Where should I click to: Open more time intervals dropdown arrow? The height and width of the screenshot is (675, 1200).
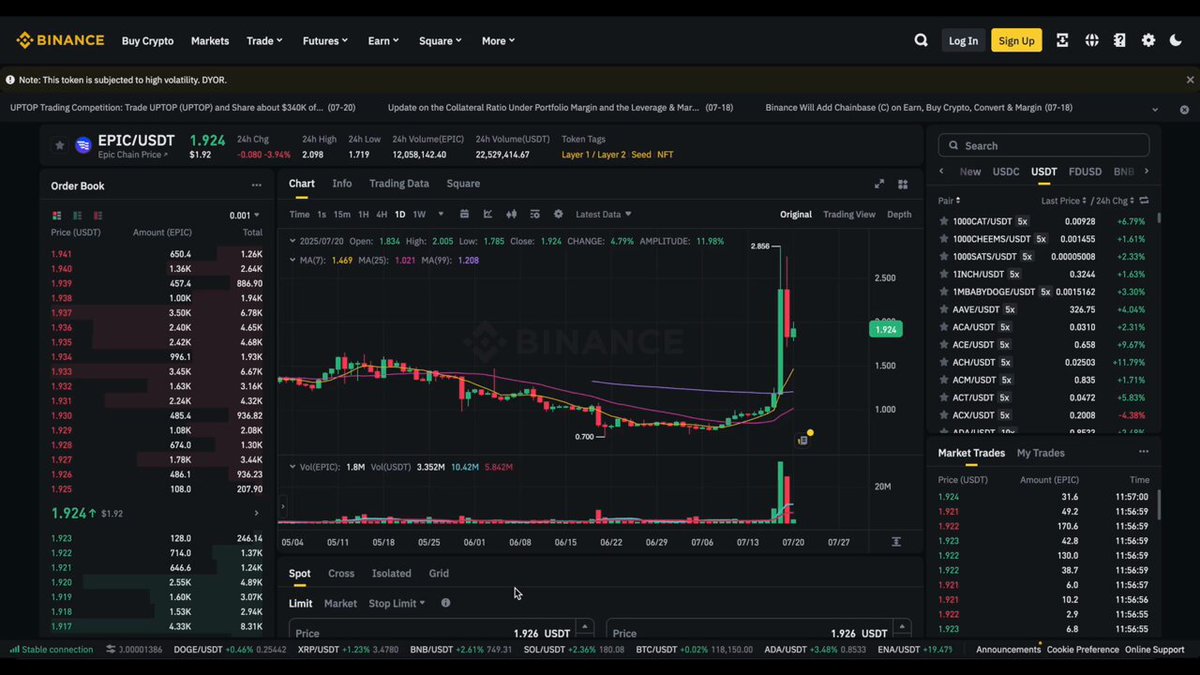441,214
